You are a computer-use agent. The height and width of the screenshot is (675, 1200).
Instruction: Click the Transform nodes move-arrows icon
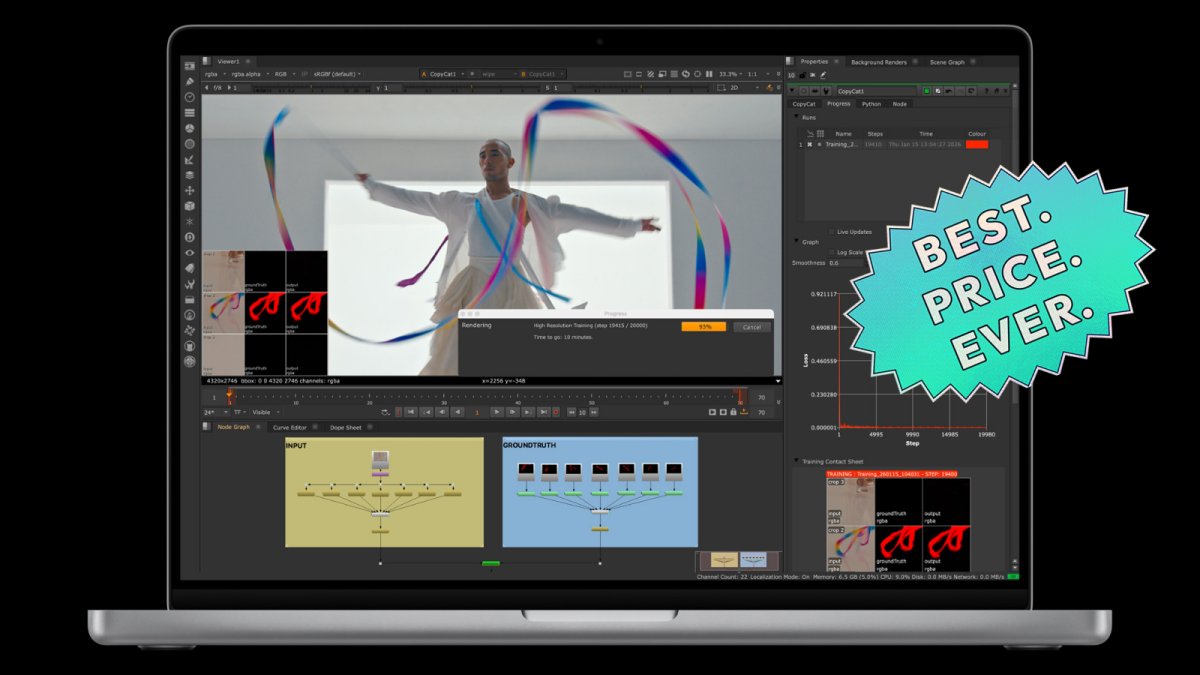coord(189,190)
